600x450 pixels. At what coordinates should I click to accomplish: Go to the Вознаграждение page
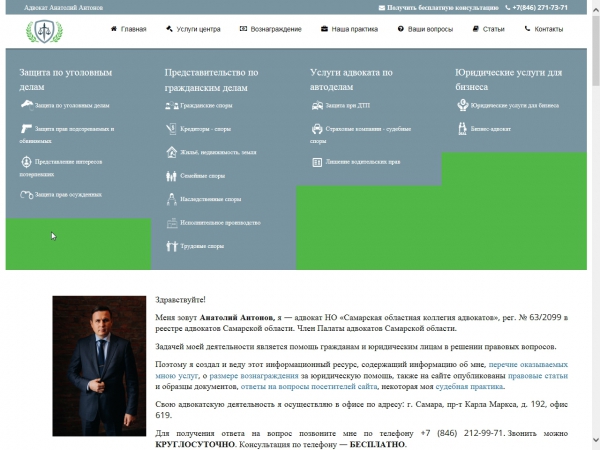(x=276, y=29)
